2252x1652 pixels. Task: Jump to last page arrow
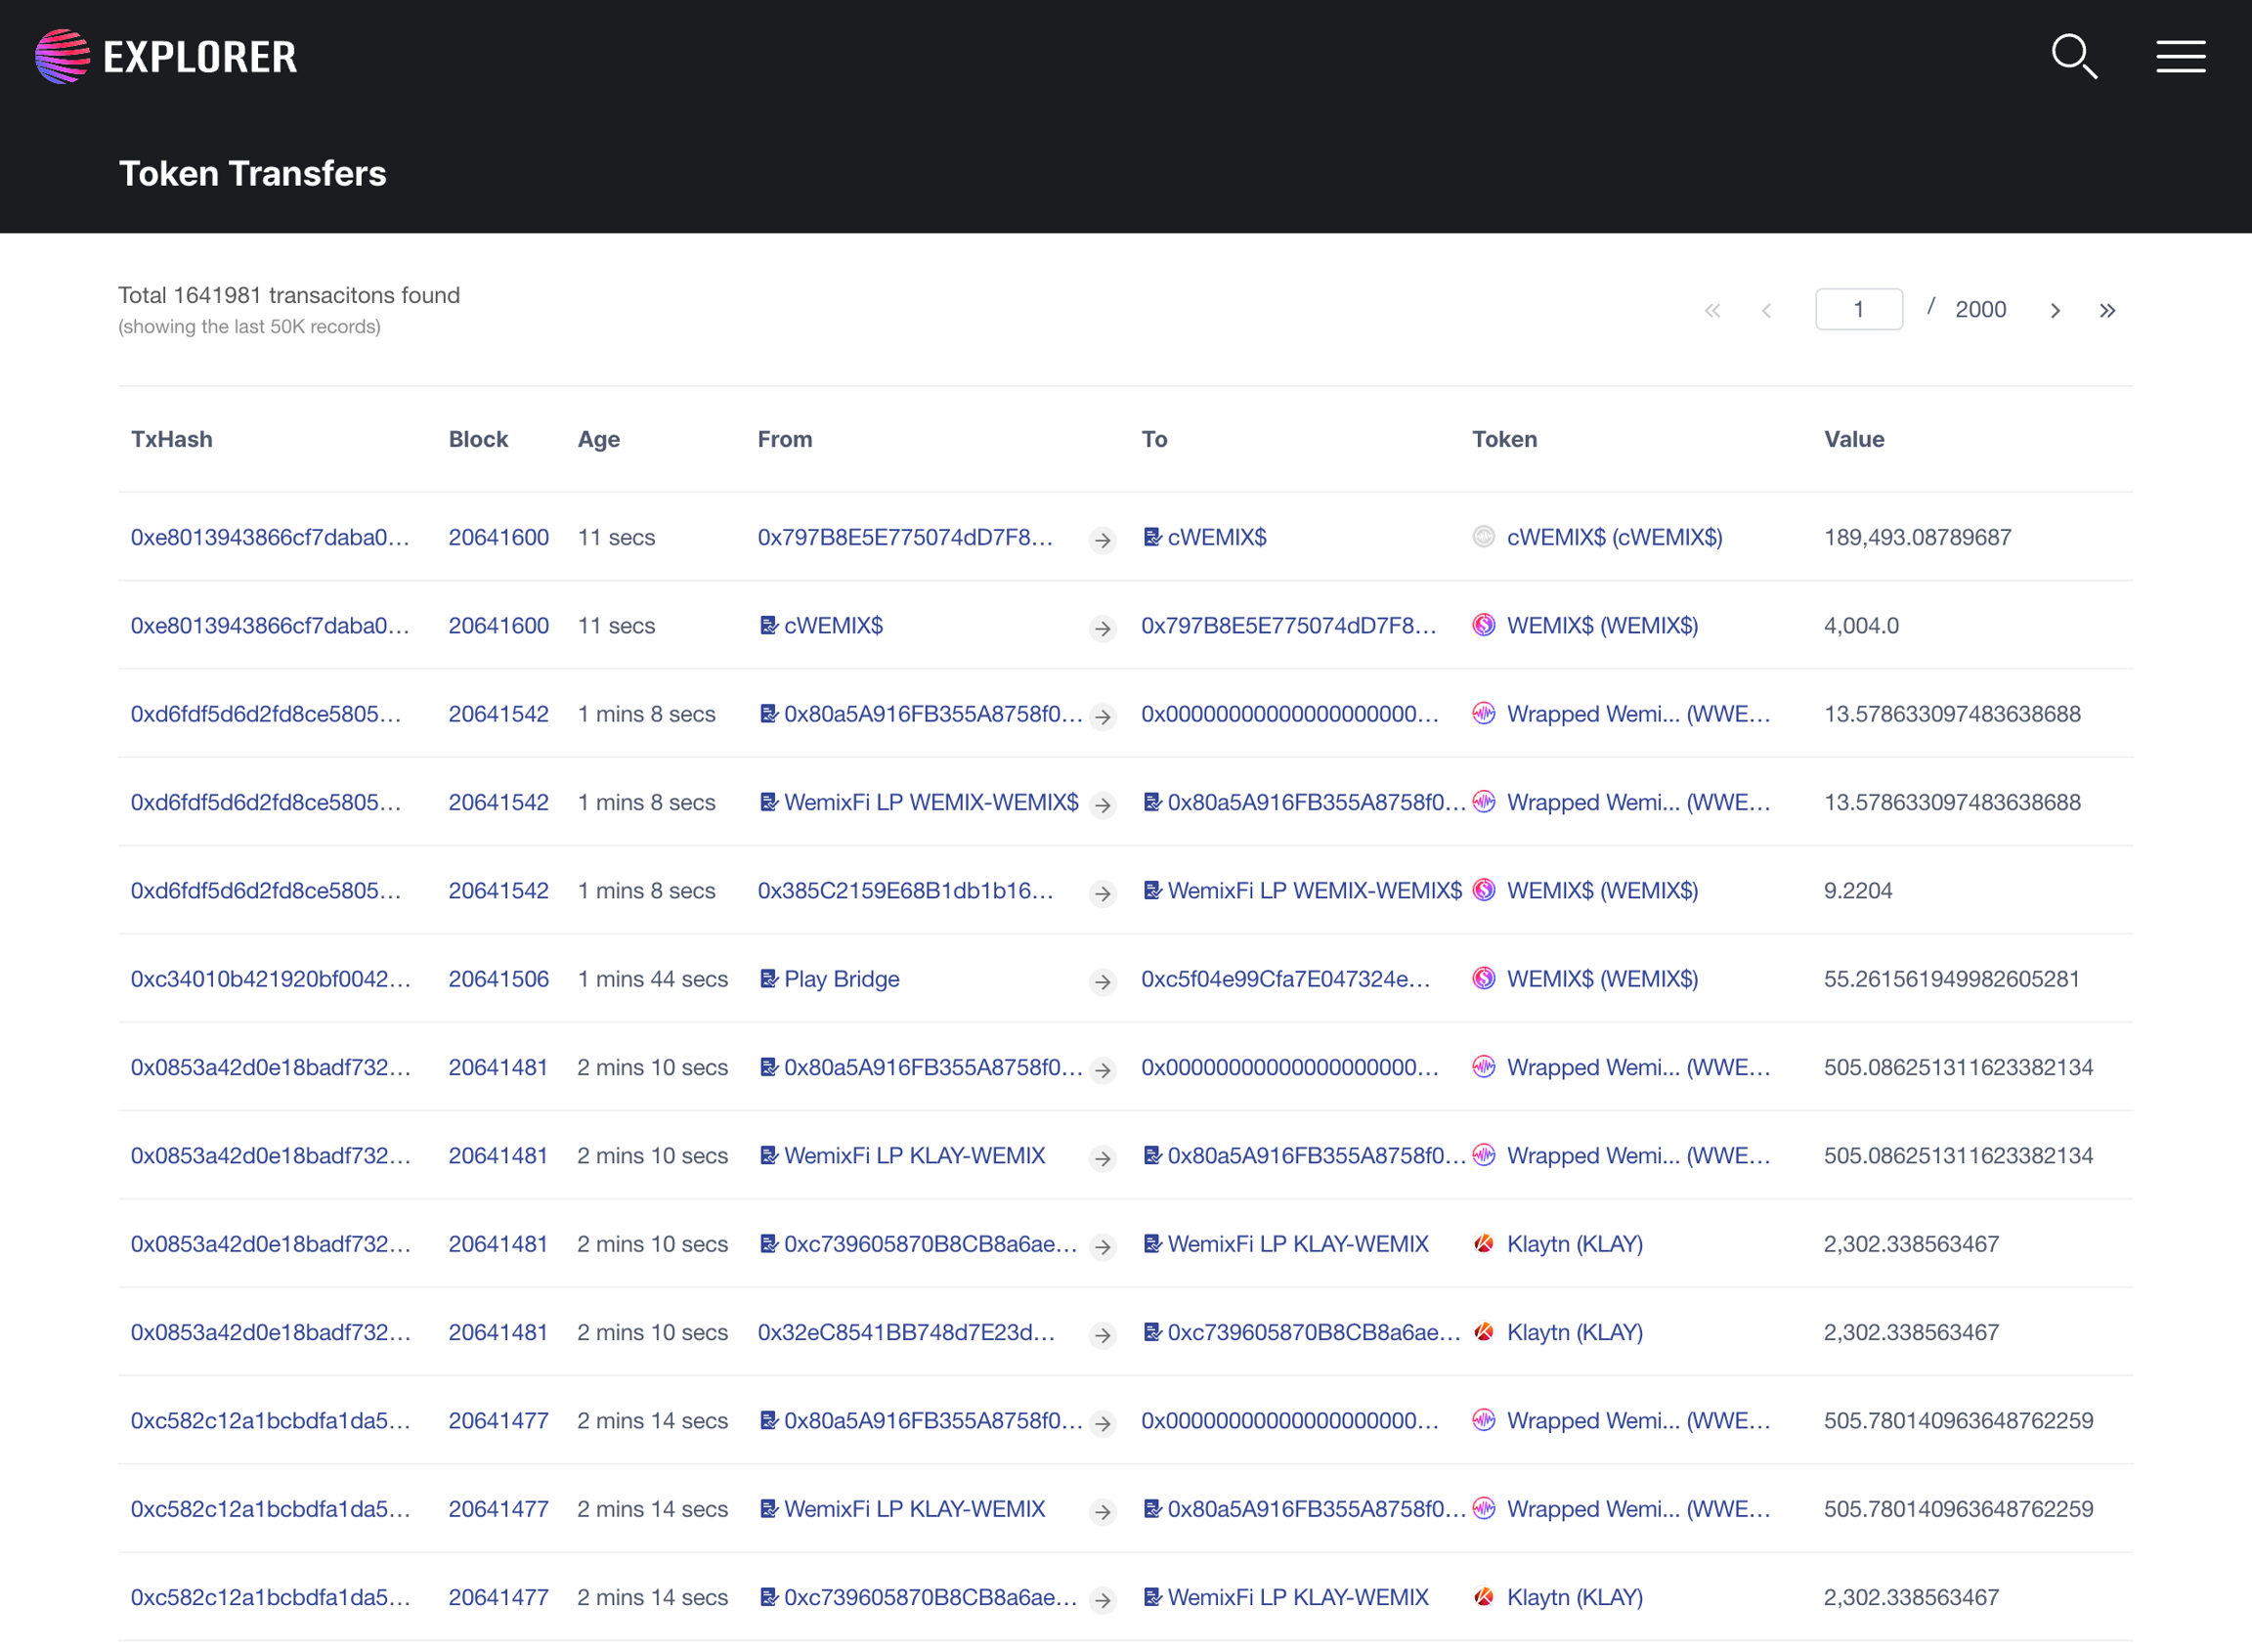pyautogui.click(x=2107, y=311)
